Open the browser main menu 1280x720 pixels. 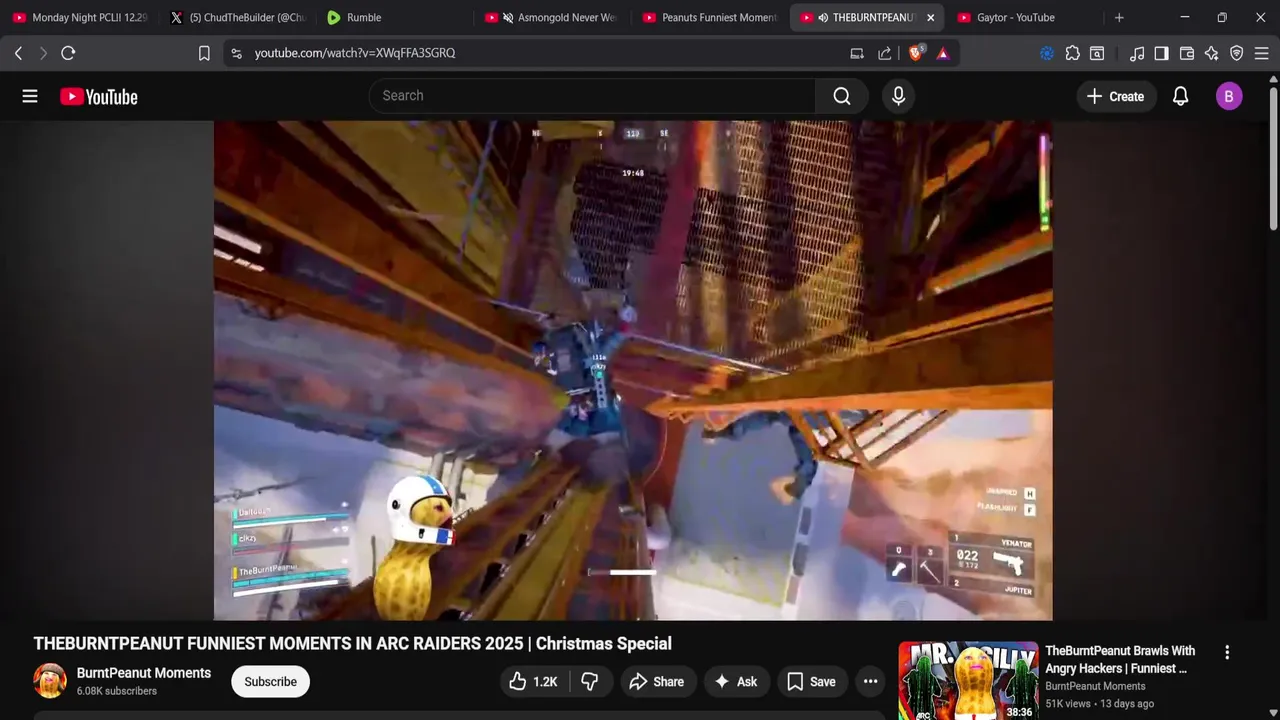click(1263, 53)
